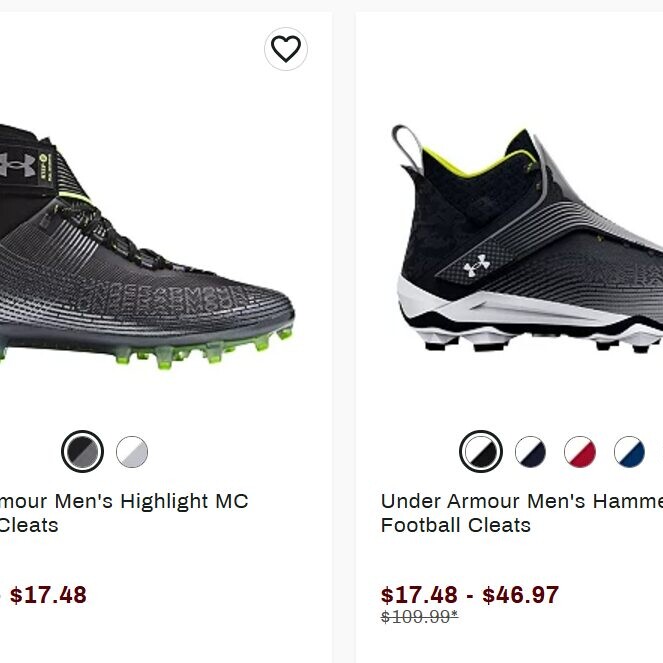Choose the white and gray color swatch

132,452
